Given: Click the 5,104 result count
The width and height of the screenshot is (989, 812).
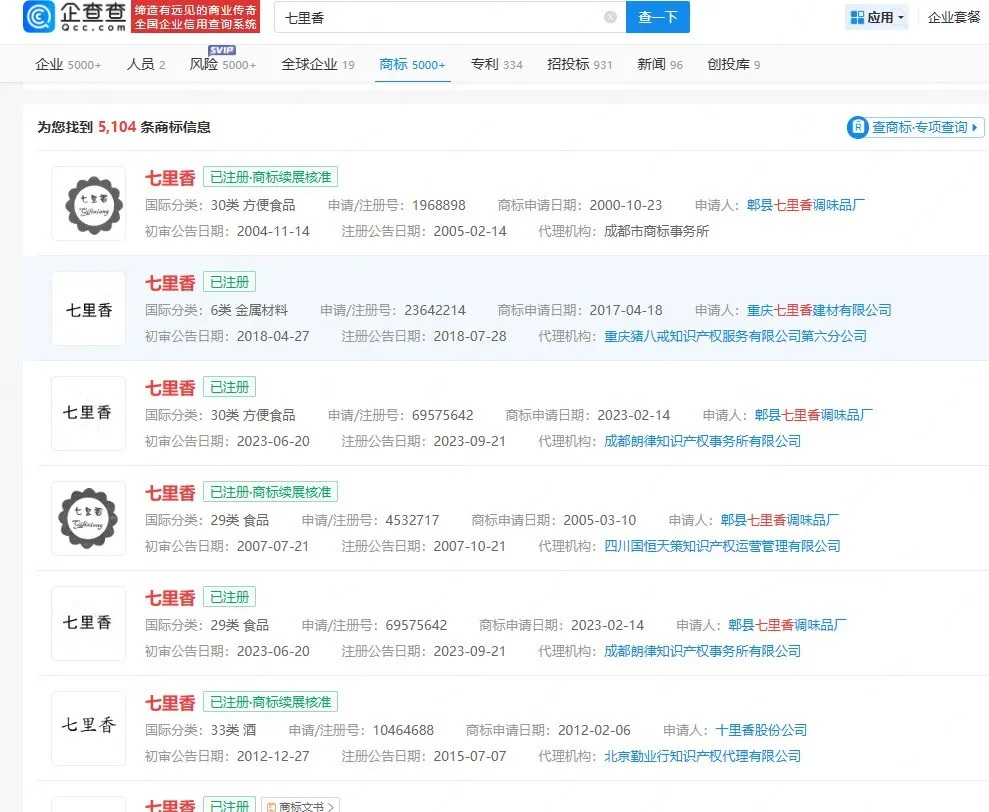Looking at the screenshot, I should click(117, 127).
